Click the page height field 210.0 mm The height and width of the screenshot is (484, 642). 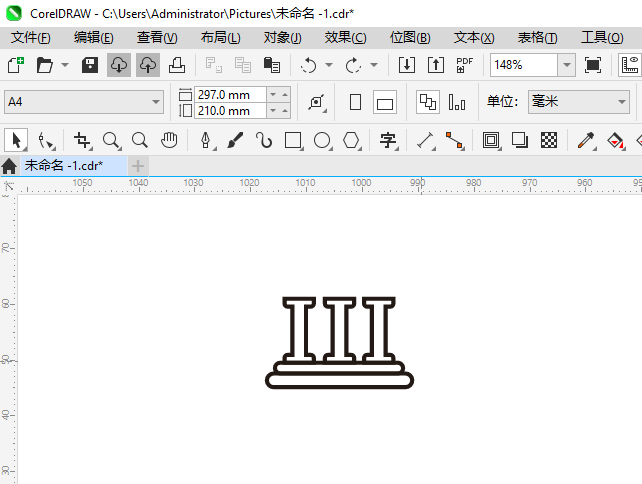coord(231,111)
